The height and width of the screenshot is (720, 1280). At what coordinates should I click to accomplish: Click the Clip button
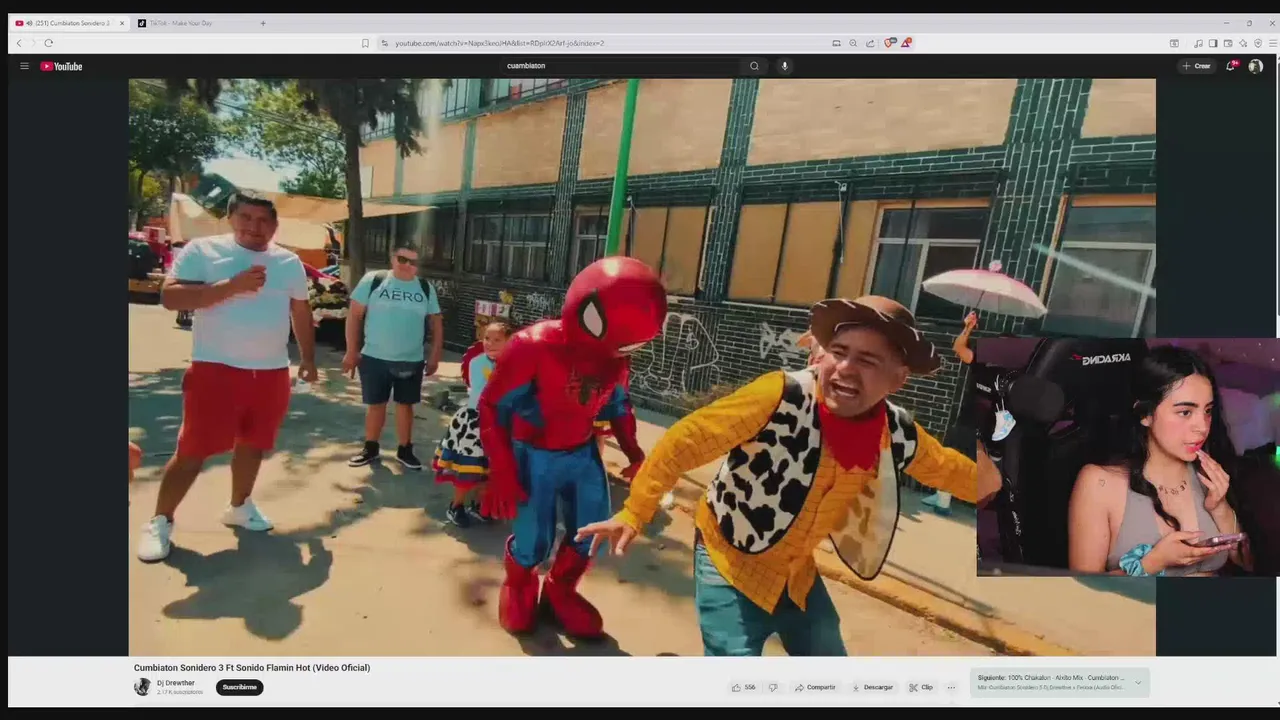[x=921, y=687]
